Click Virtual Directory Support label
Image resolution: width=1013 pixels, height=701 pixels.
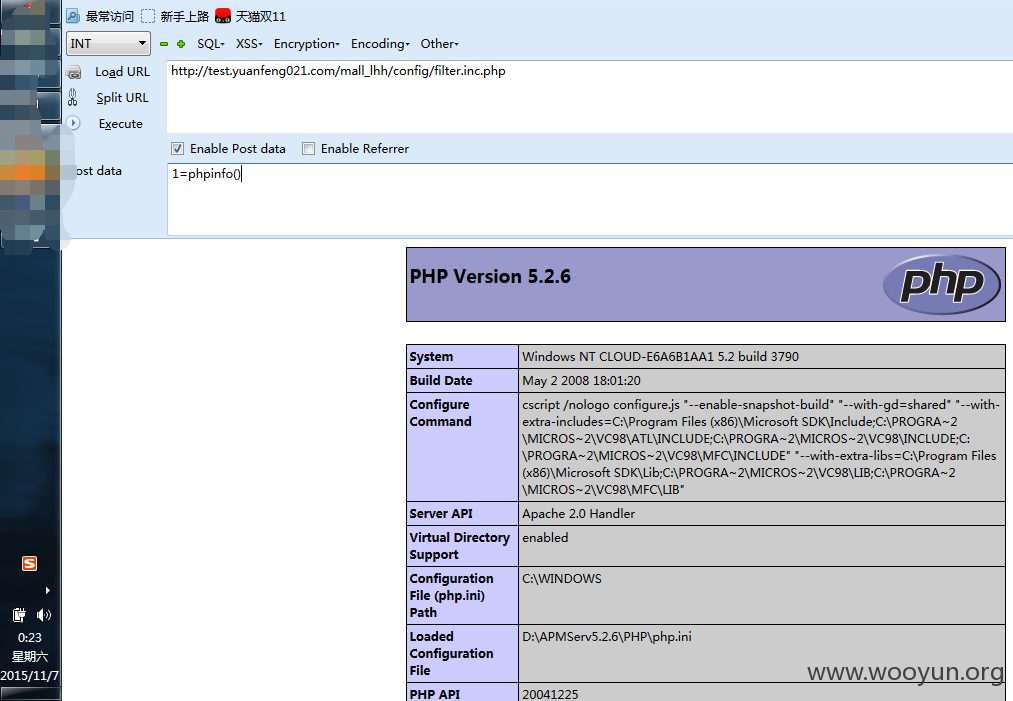(459, 546)
